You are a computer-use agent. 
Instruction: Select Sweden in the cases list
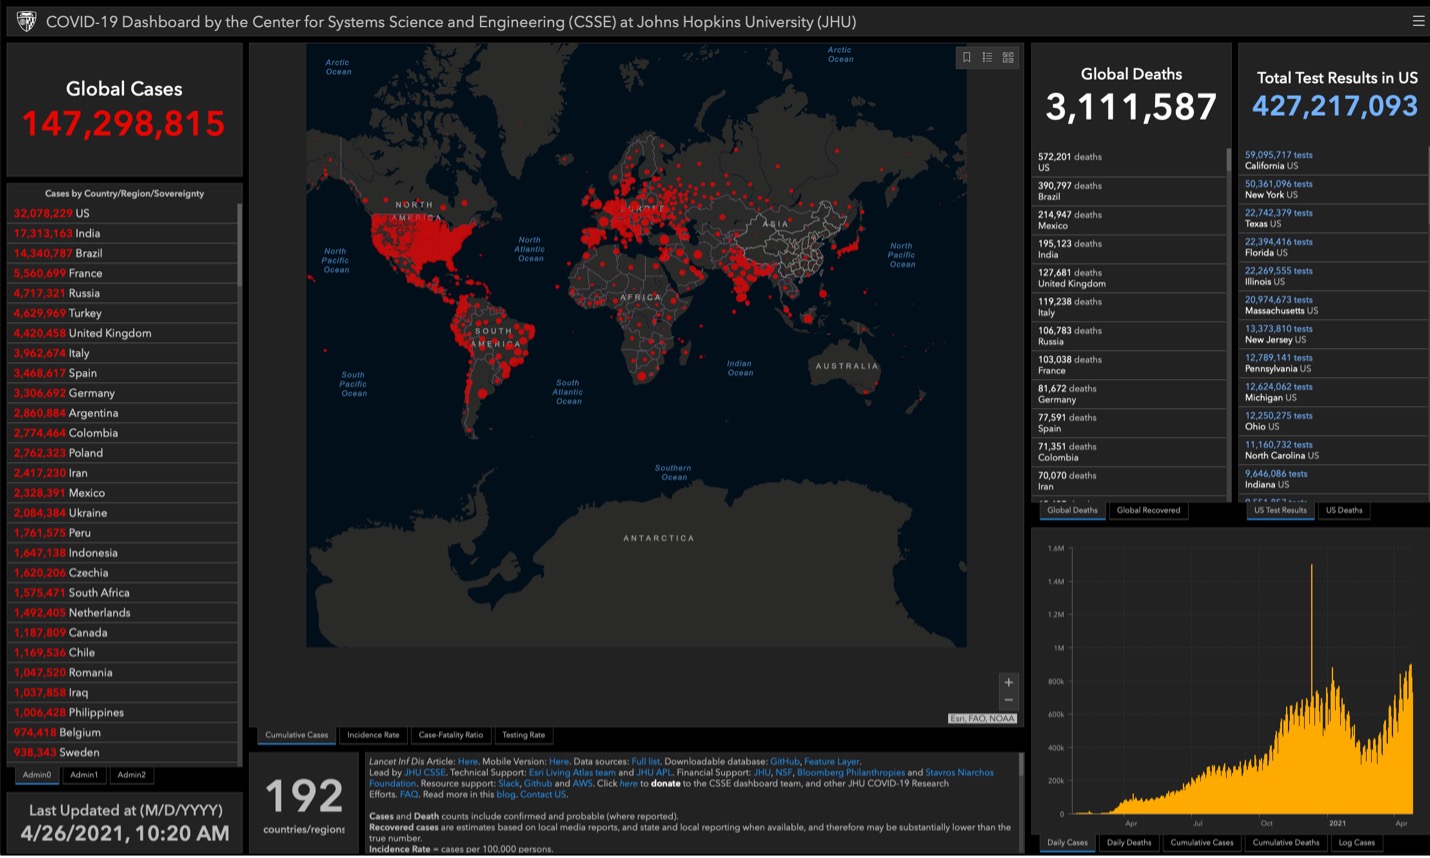pos(124,753)
